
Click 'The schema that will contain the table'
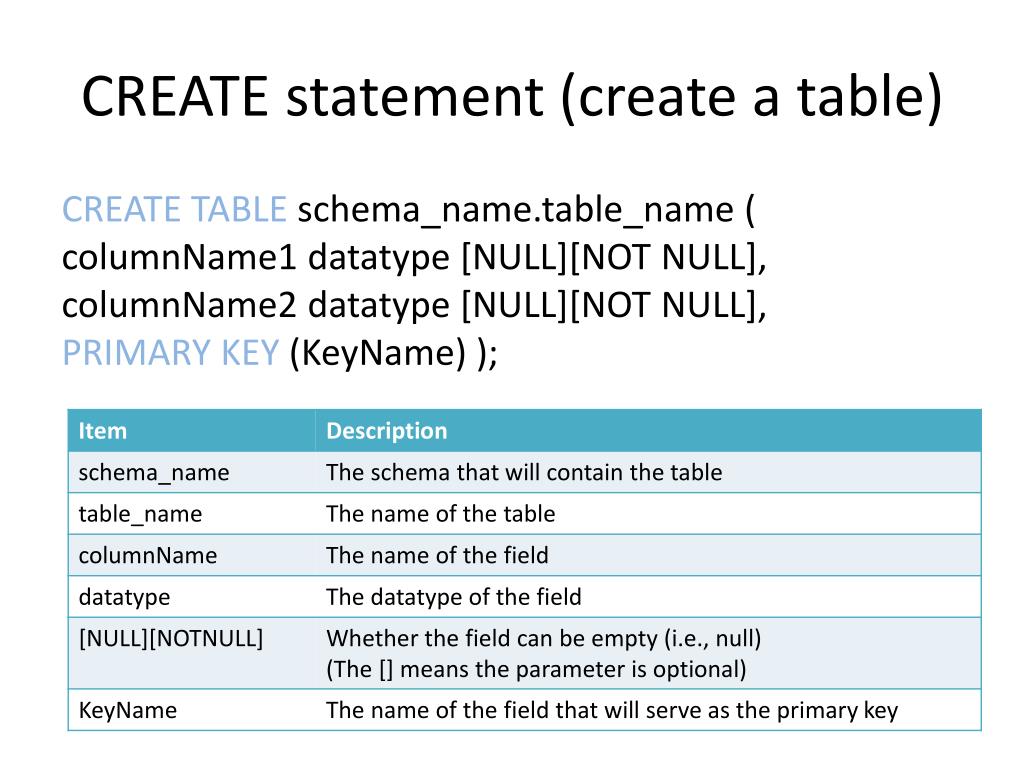tap(524, 473)
